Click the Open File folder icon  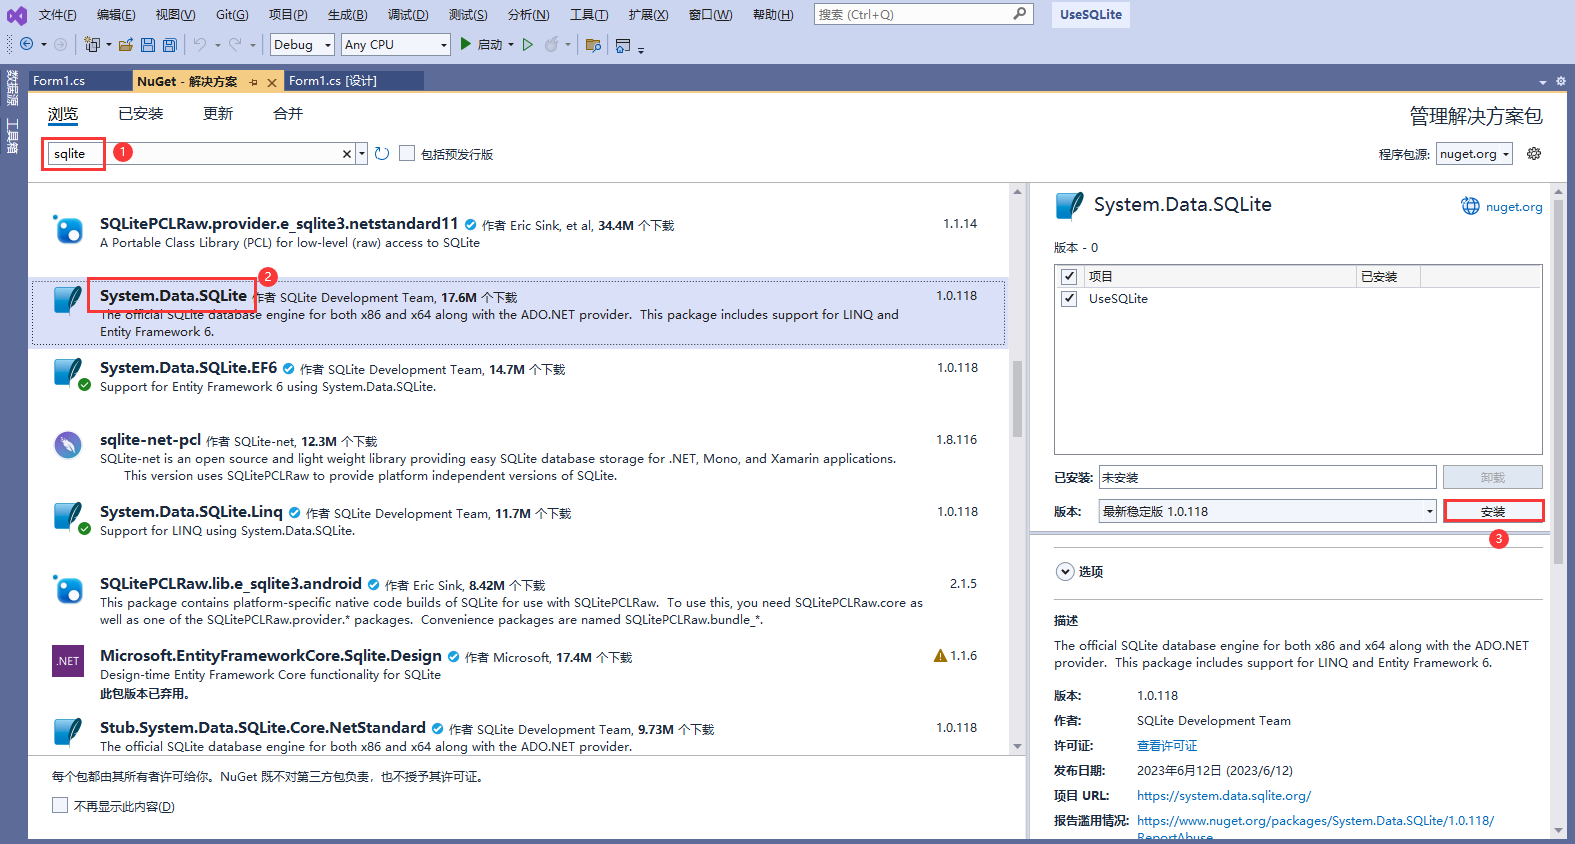point(126,44)
